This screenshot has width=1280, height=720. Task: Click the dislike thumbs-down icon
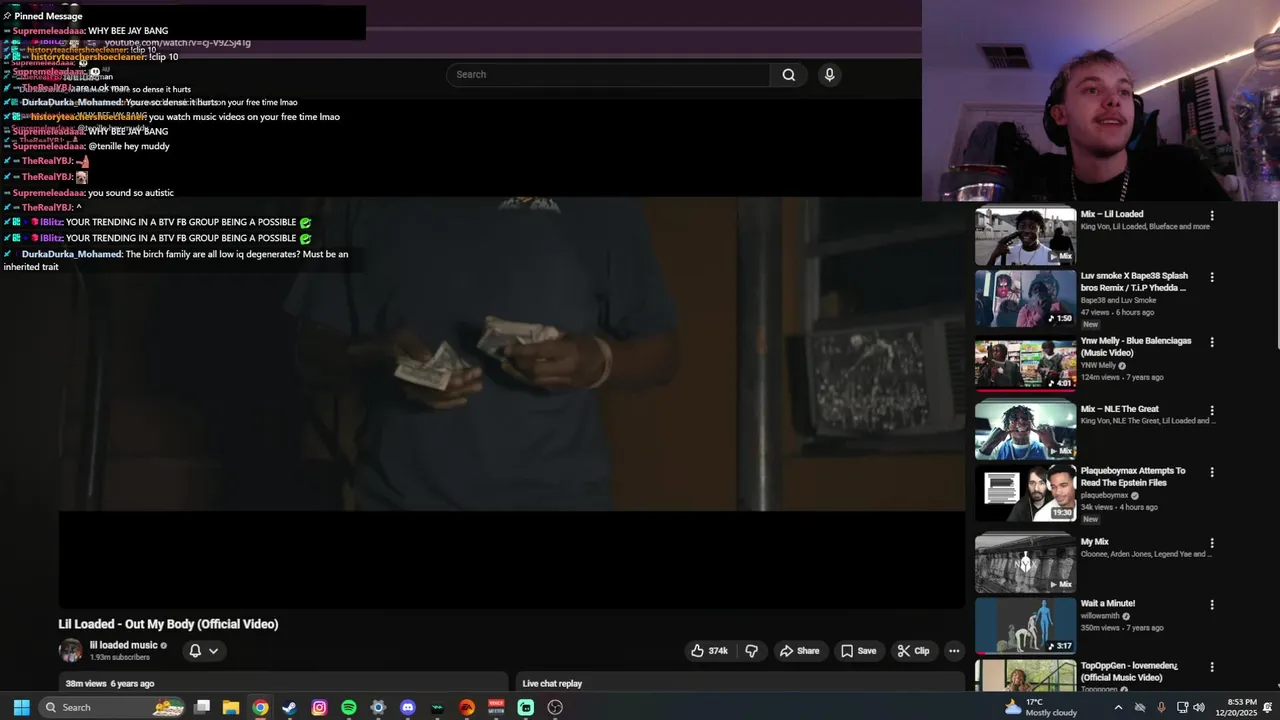[752, 651]
